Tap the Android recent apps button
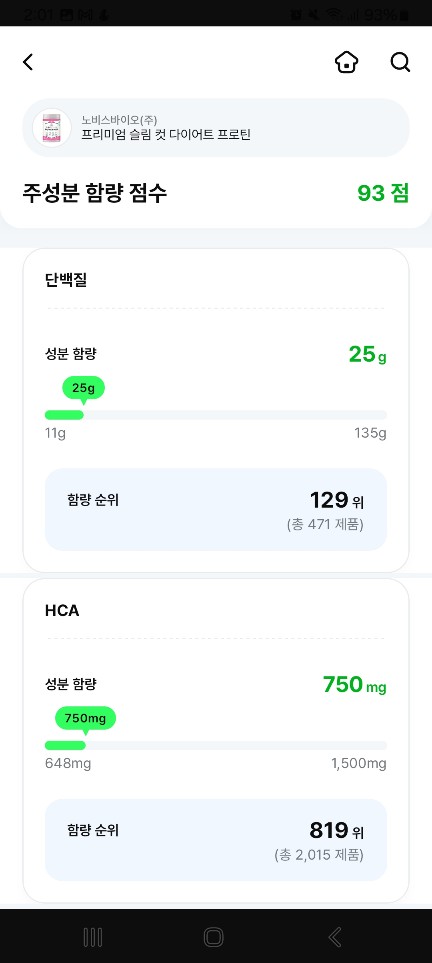Image resolution: width=432 pixels, height=963 pixels. click(93, 937)
